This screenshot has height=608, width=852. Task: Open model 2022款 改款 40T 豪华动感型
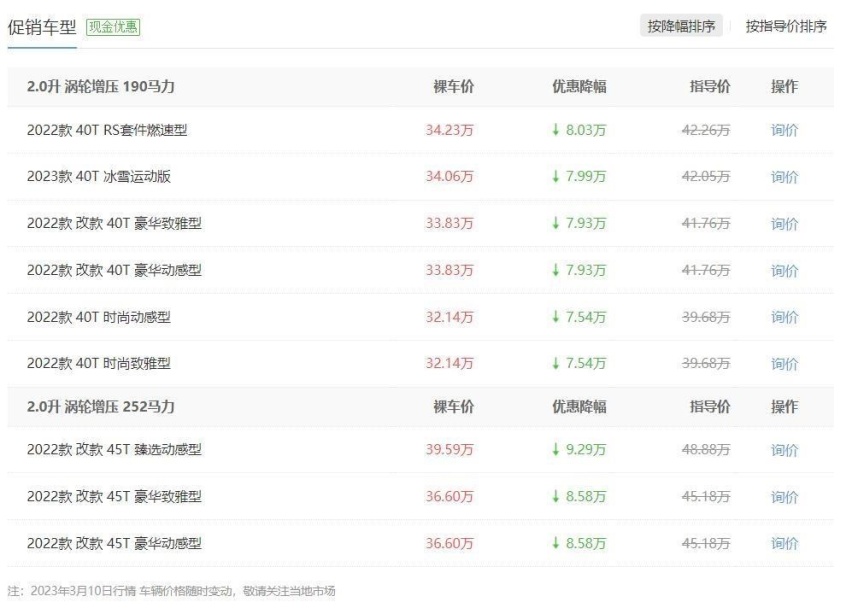tap(114, 270)
